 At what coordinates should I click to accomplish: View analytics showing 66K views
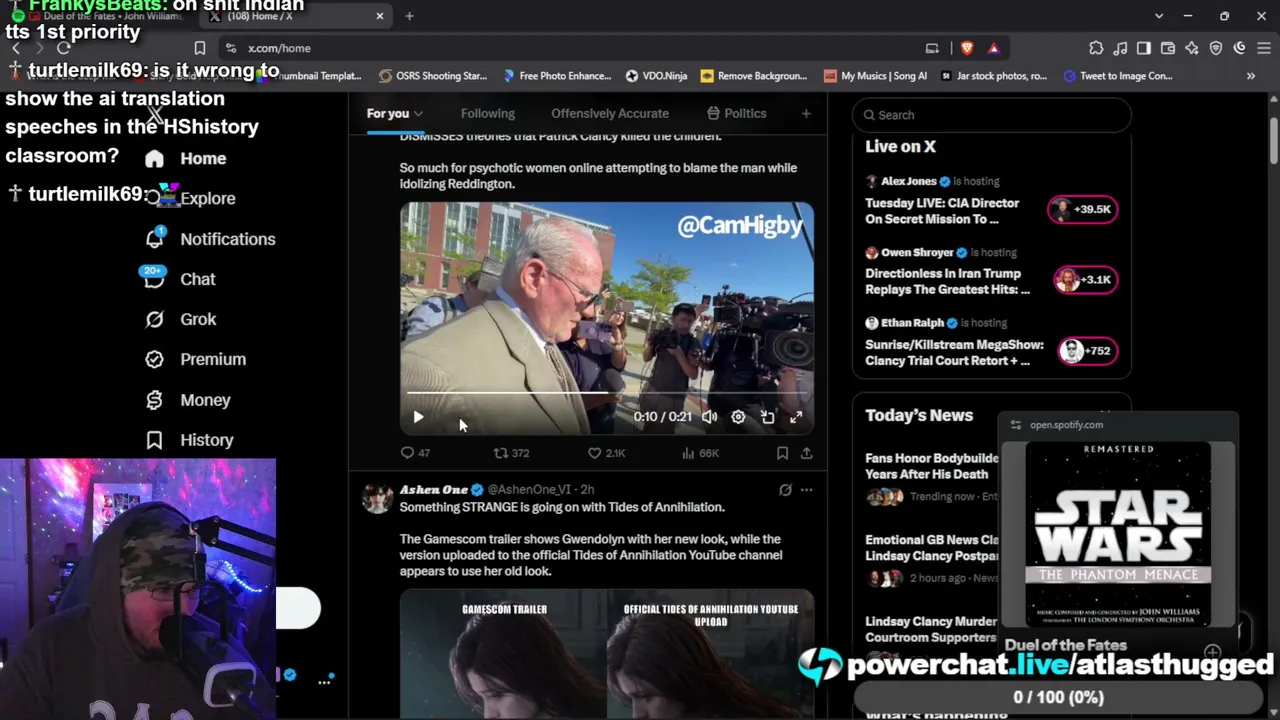coord(700,453)
